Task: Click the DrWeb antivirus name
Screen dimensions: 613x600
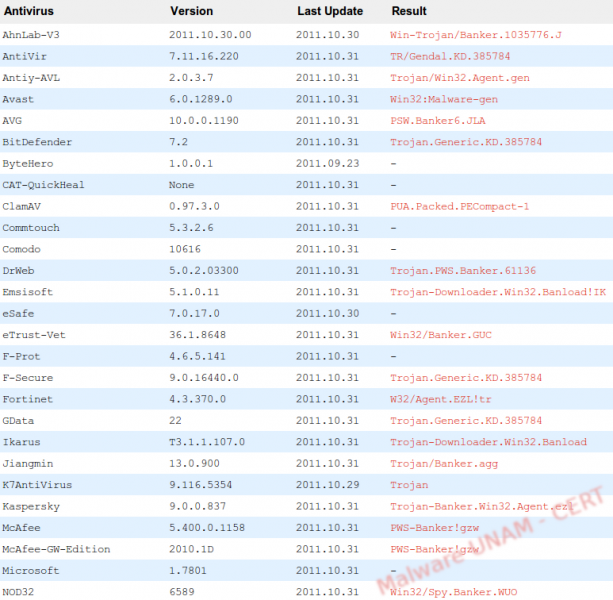Action: click(18, 271)
